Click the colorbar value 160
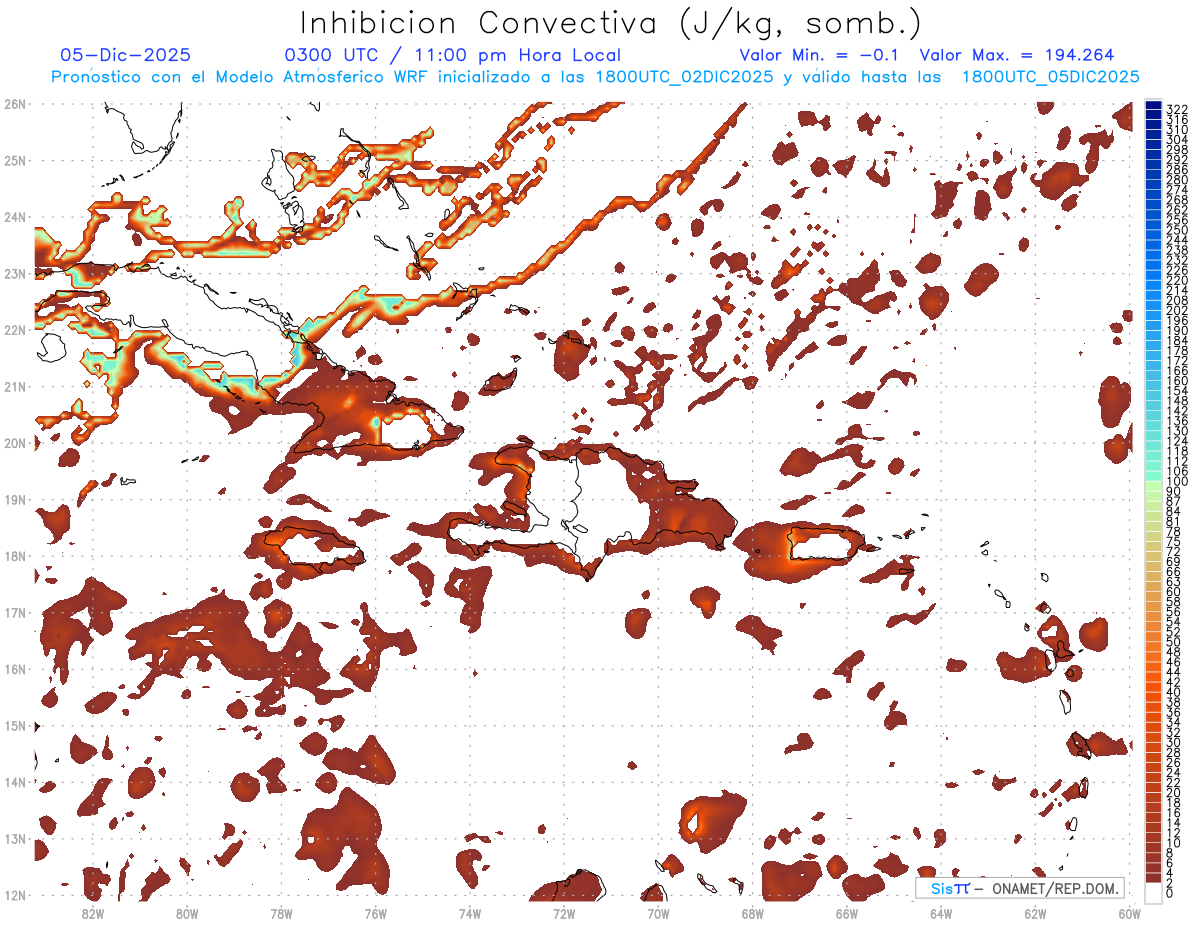This screenshot has height=927, width=1200. [x=1177, y=381]
